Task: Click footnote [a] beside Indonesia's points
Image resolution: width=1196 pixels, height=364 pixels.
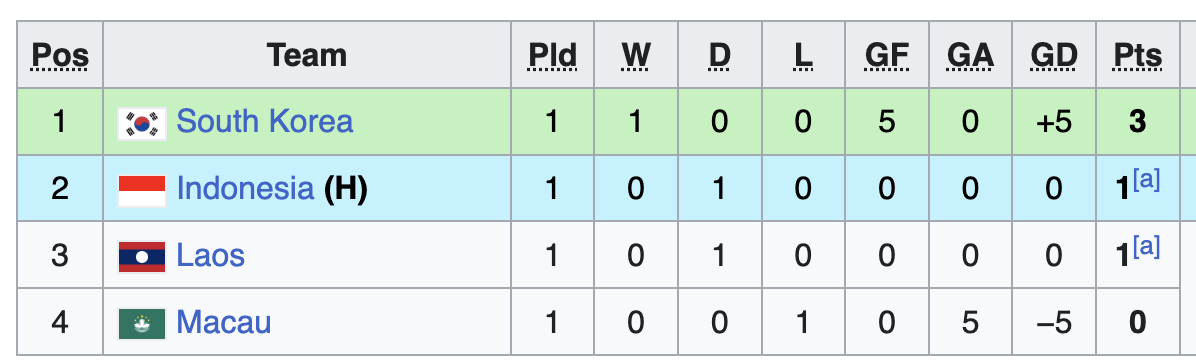Action: tap(1146, 182)
